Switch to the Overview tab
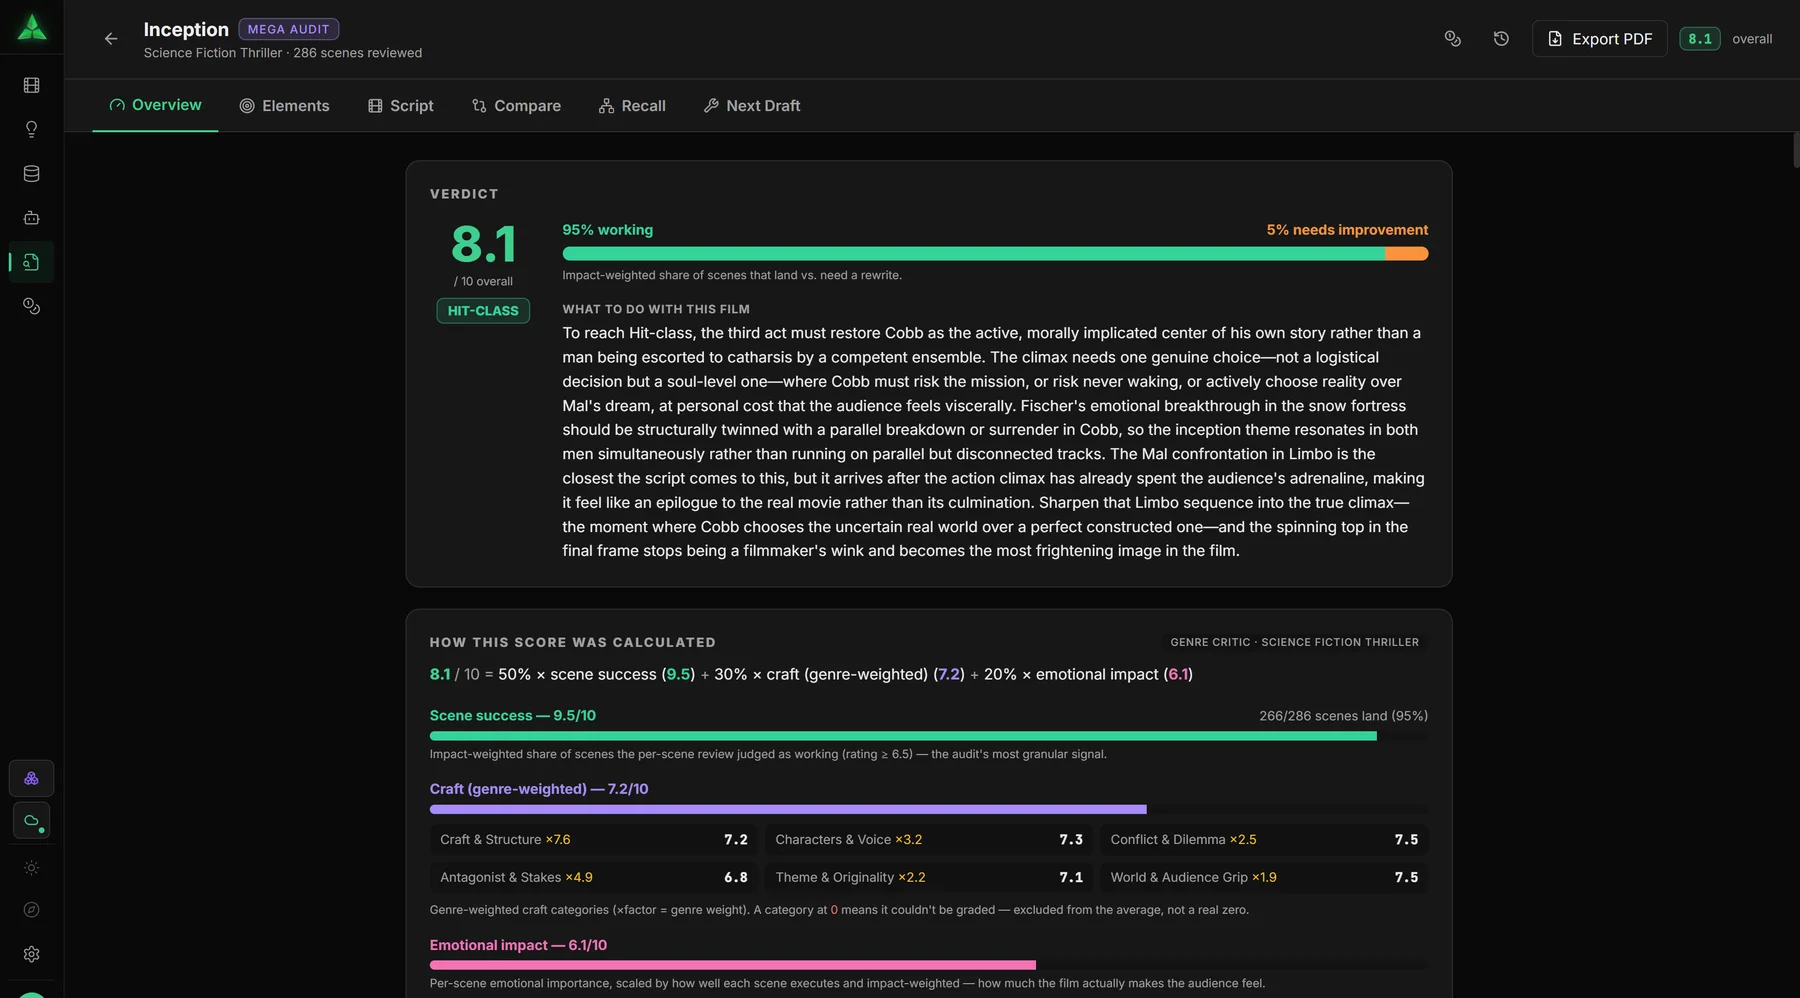The height and width of the screenshot is (998, 1800). pyautogui.click(x=155, y=105)
